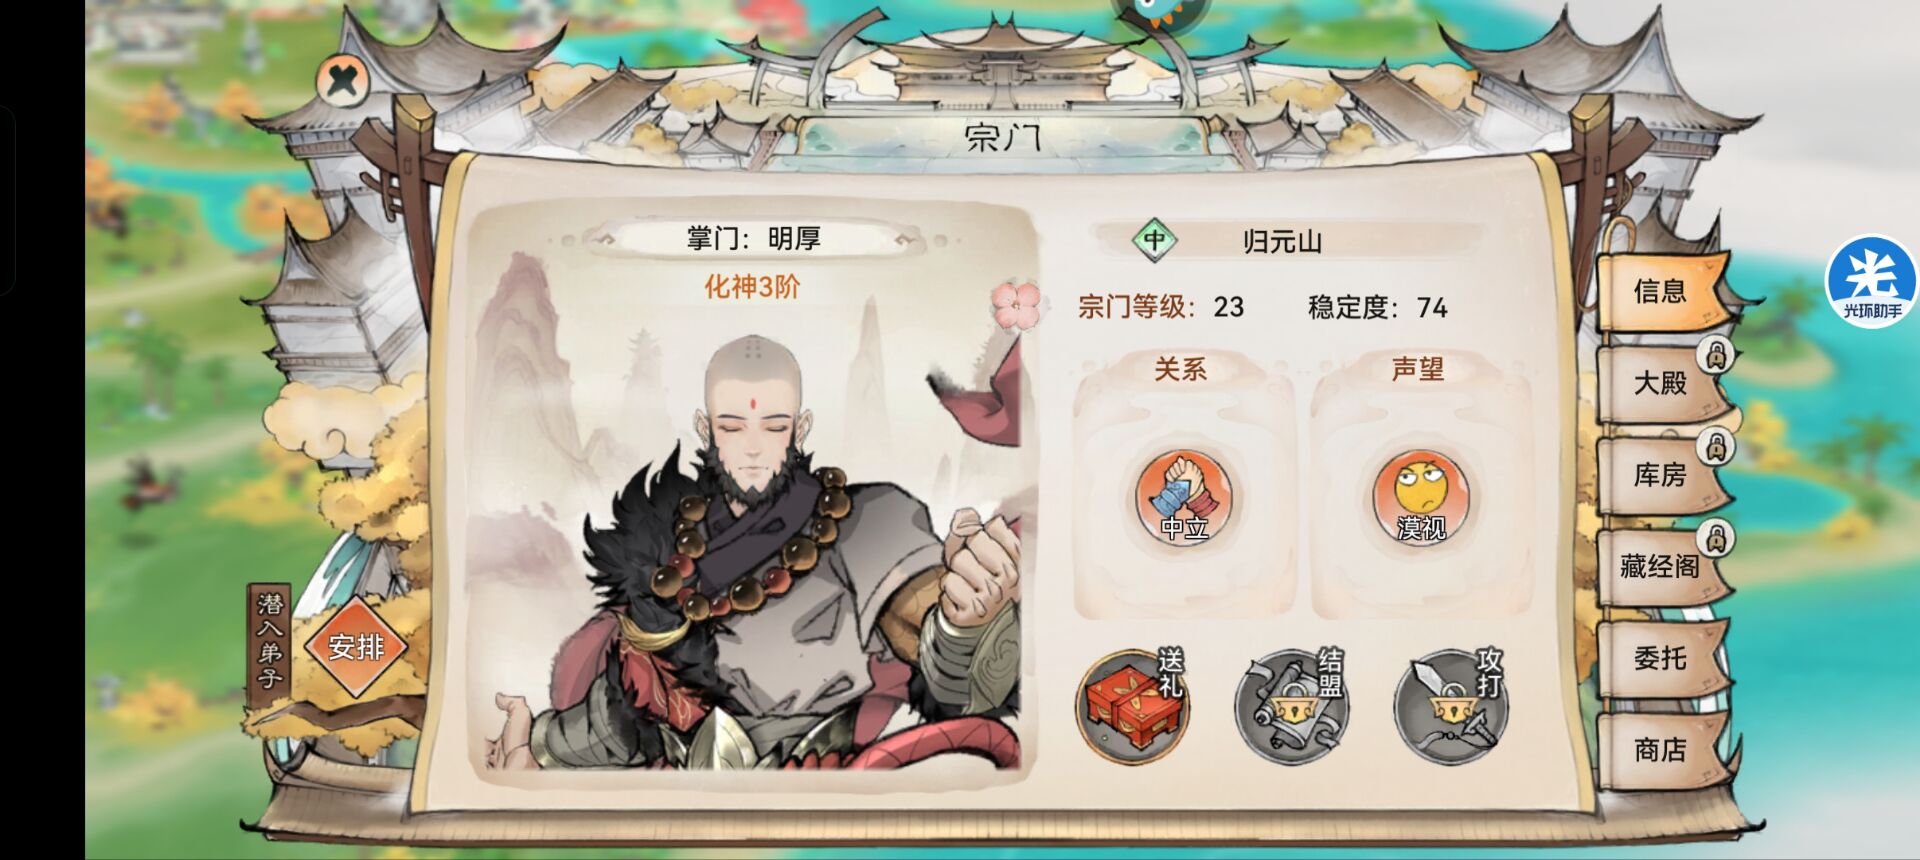This screenshot has width=1920, height=860.
Task: Open the locked 库房 tab
Action: (x=1662, y=475)
